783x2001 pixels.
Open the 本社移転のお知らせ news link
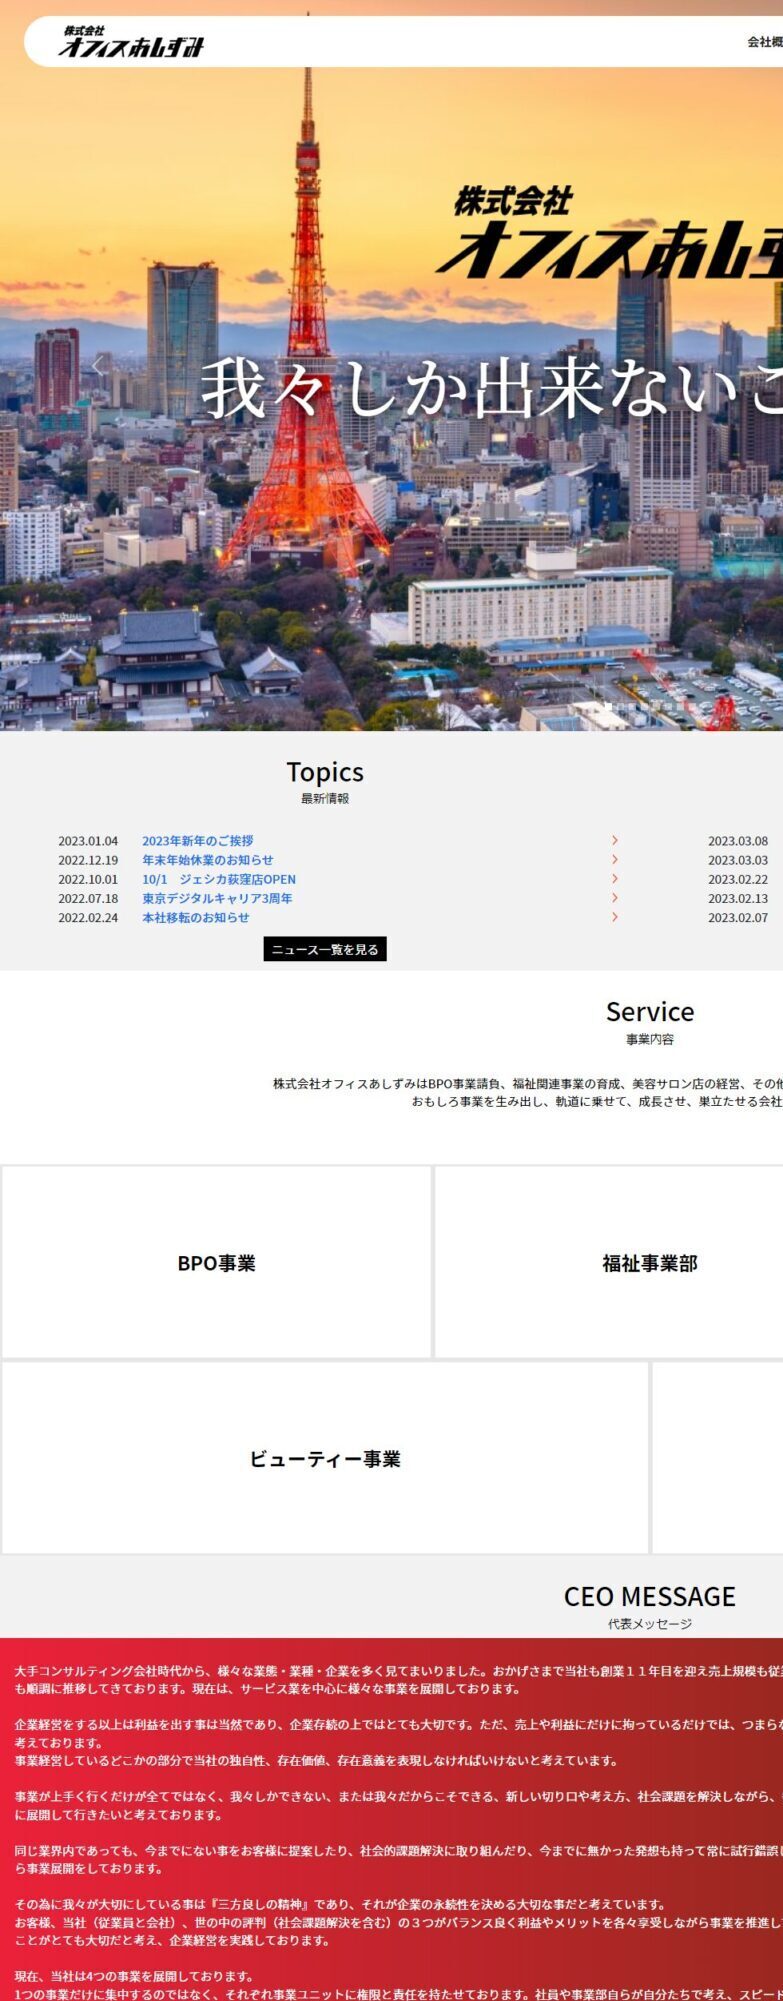195,917
